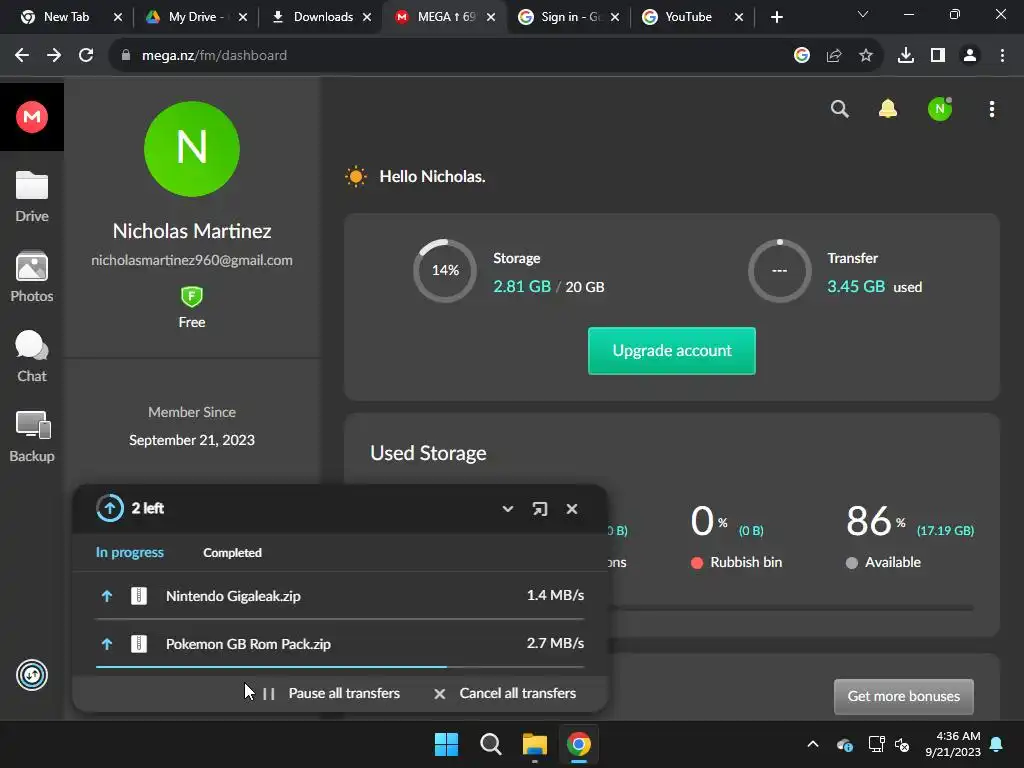
Task: Share this page via share icon
Action: 834,56
